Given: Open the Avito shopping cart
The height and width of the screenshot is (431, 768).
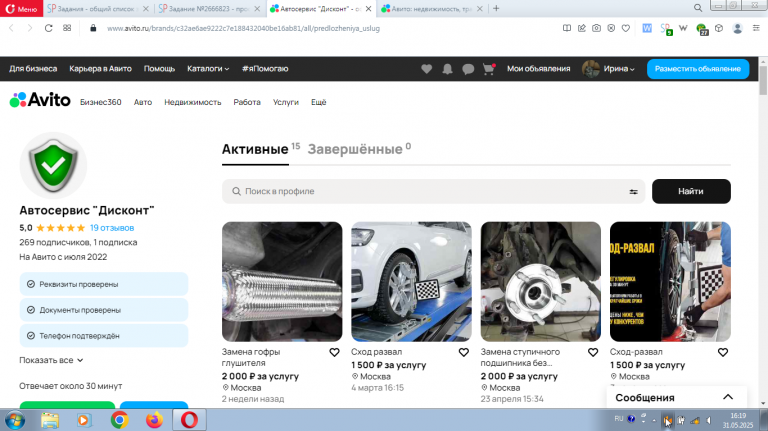Looking at the screenshot, I should coord(488,69).
